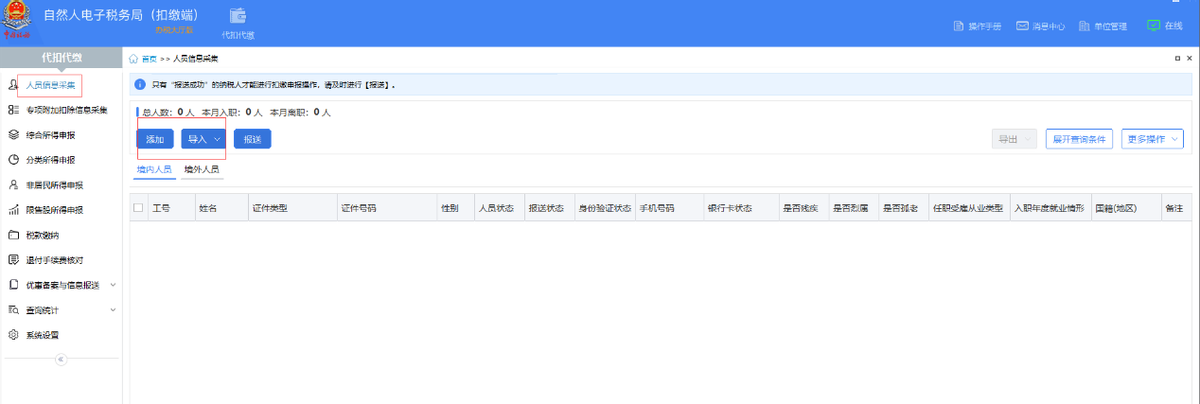Open the 更多操作 dropdown

click(1153, 139)
